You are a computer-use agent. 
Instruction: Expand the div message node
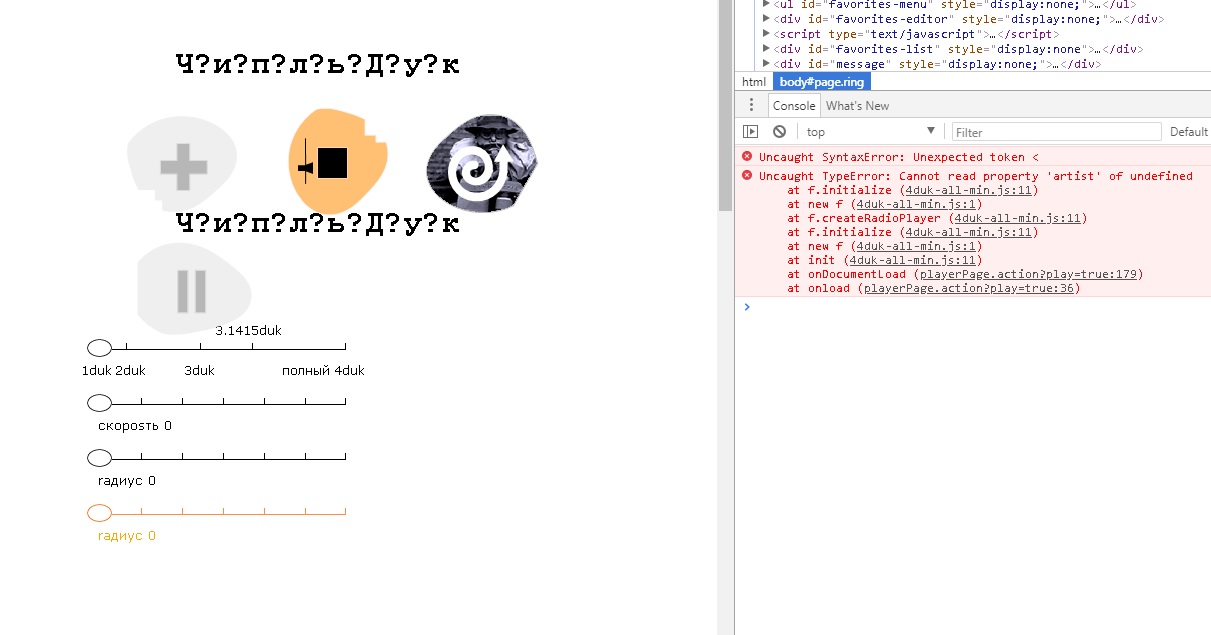766,64
